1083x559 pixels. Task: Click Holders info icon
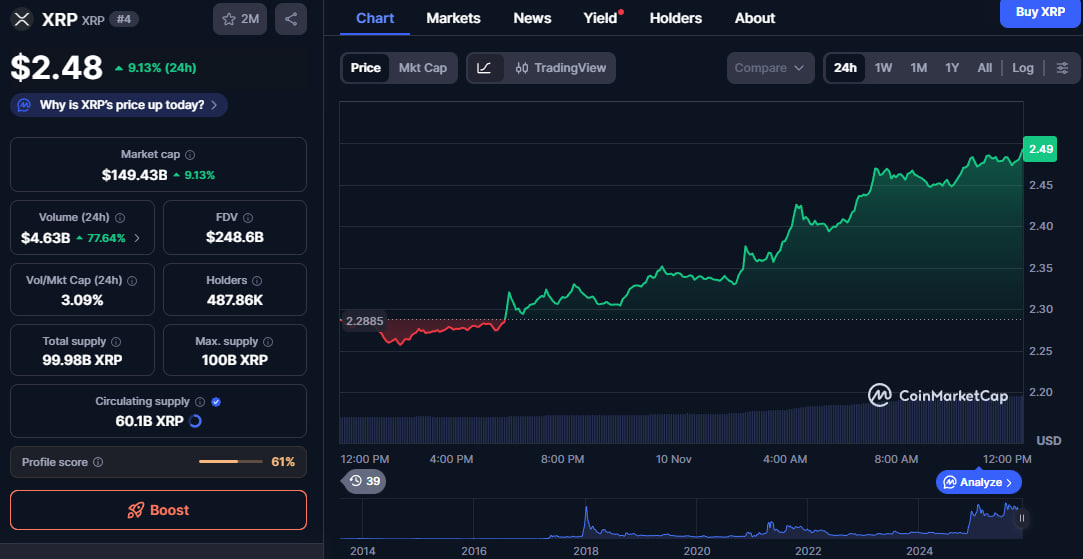tap(257, 281)
